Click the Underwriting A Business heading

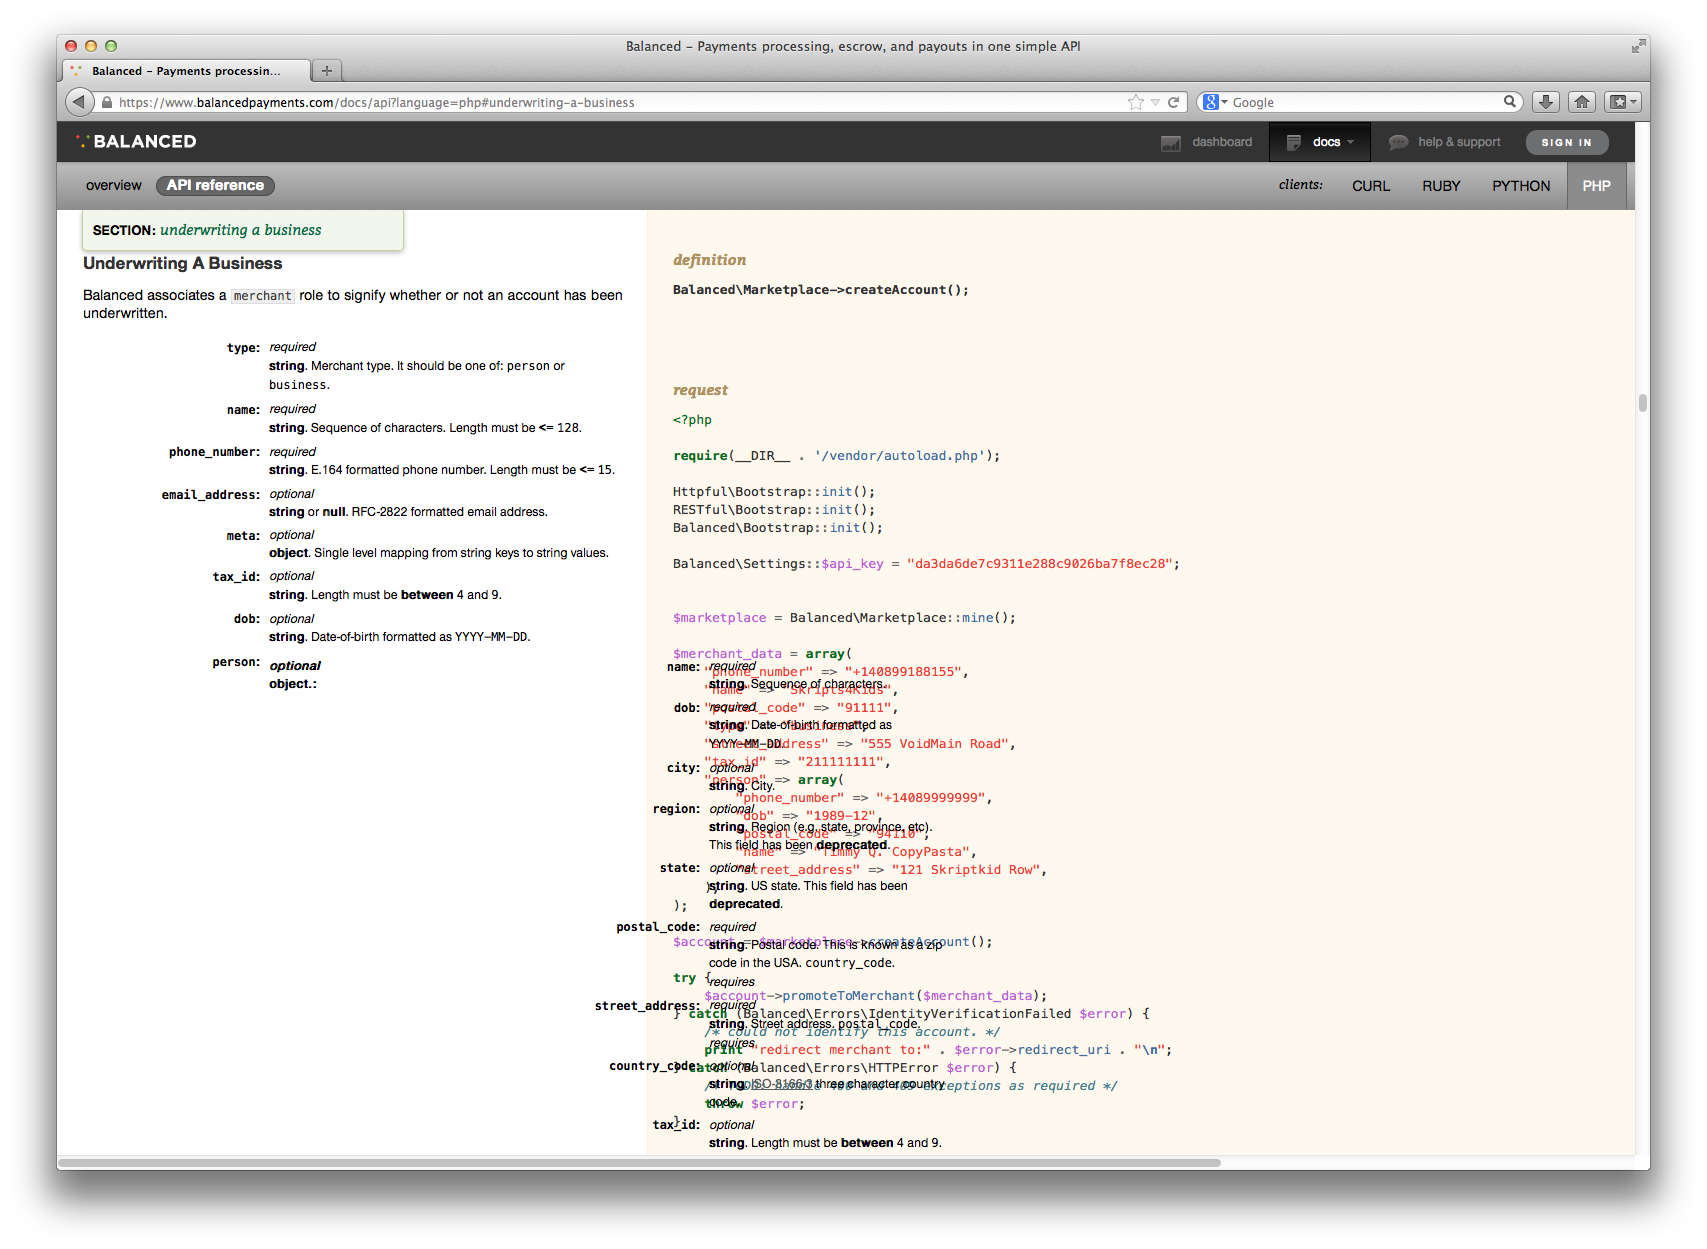pyautogui.click(x=183, y=263)
